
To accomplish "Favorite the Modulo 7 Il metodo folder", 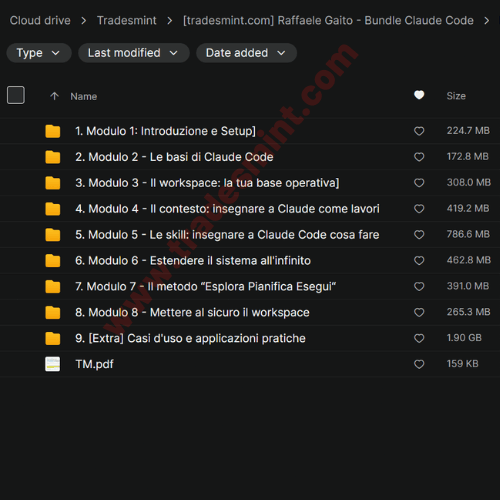I will point(419,286).
